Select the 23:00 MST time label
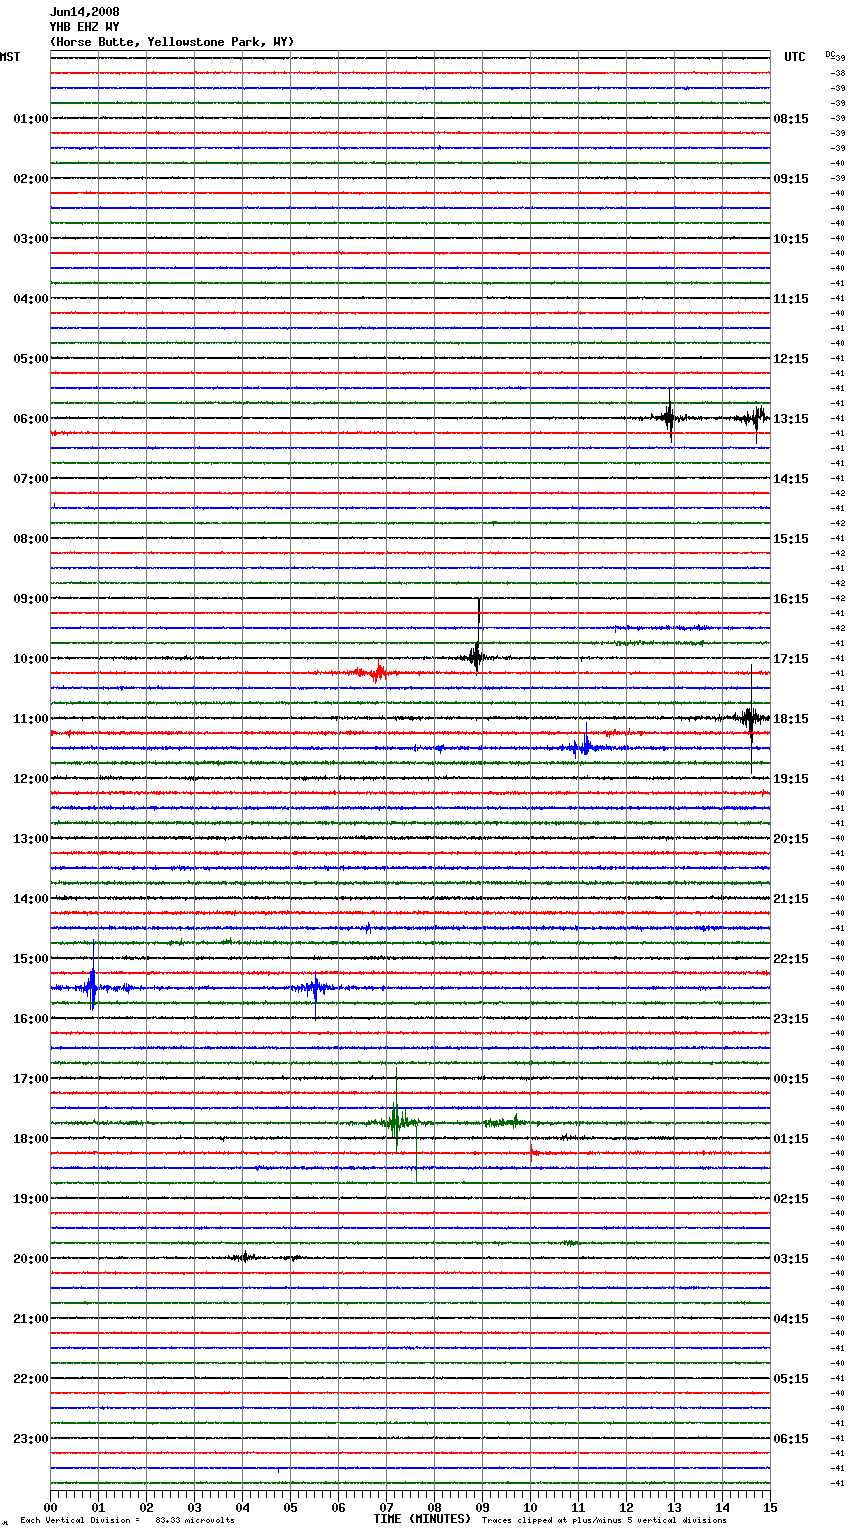The height and width of the screenshot is (1534, 850). tap(31, 1439)
